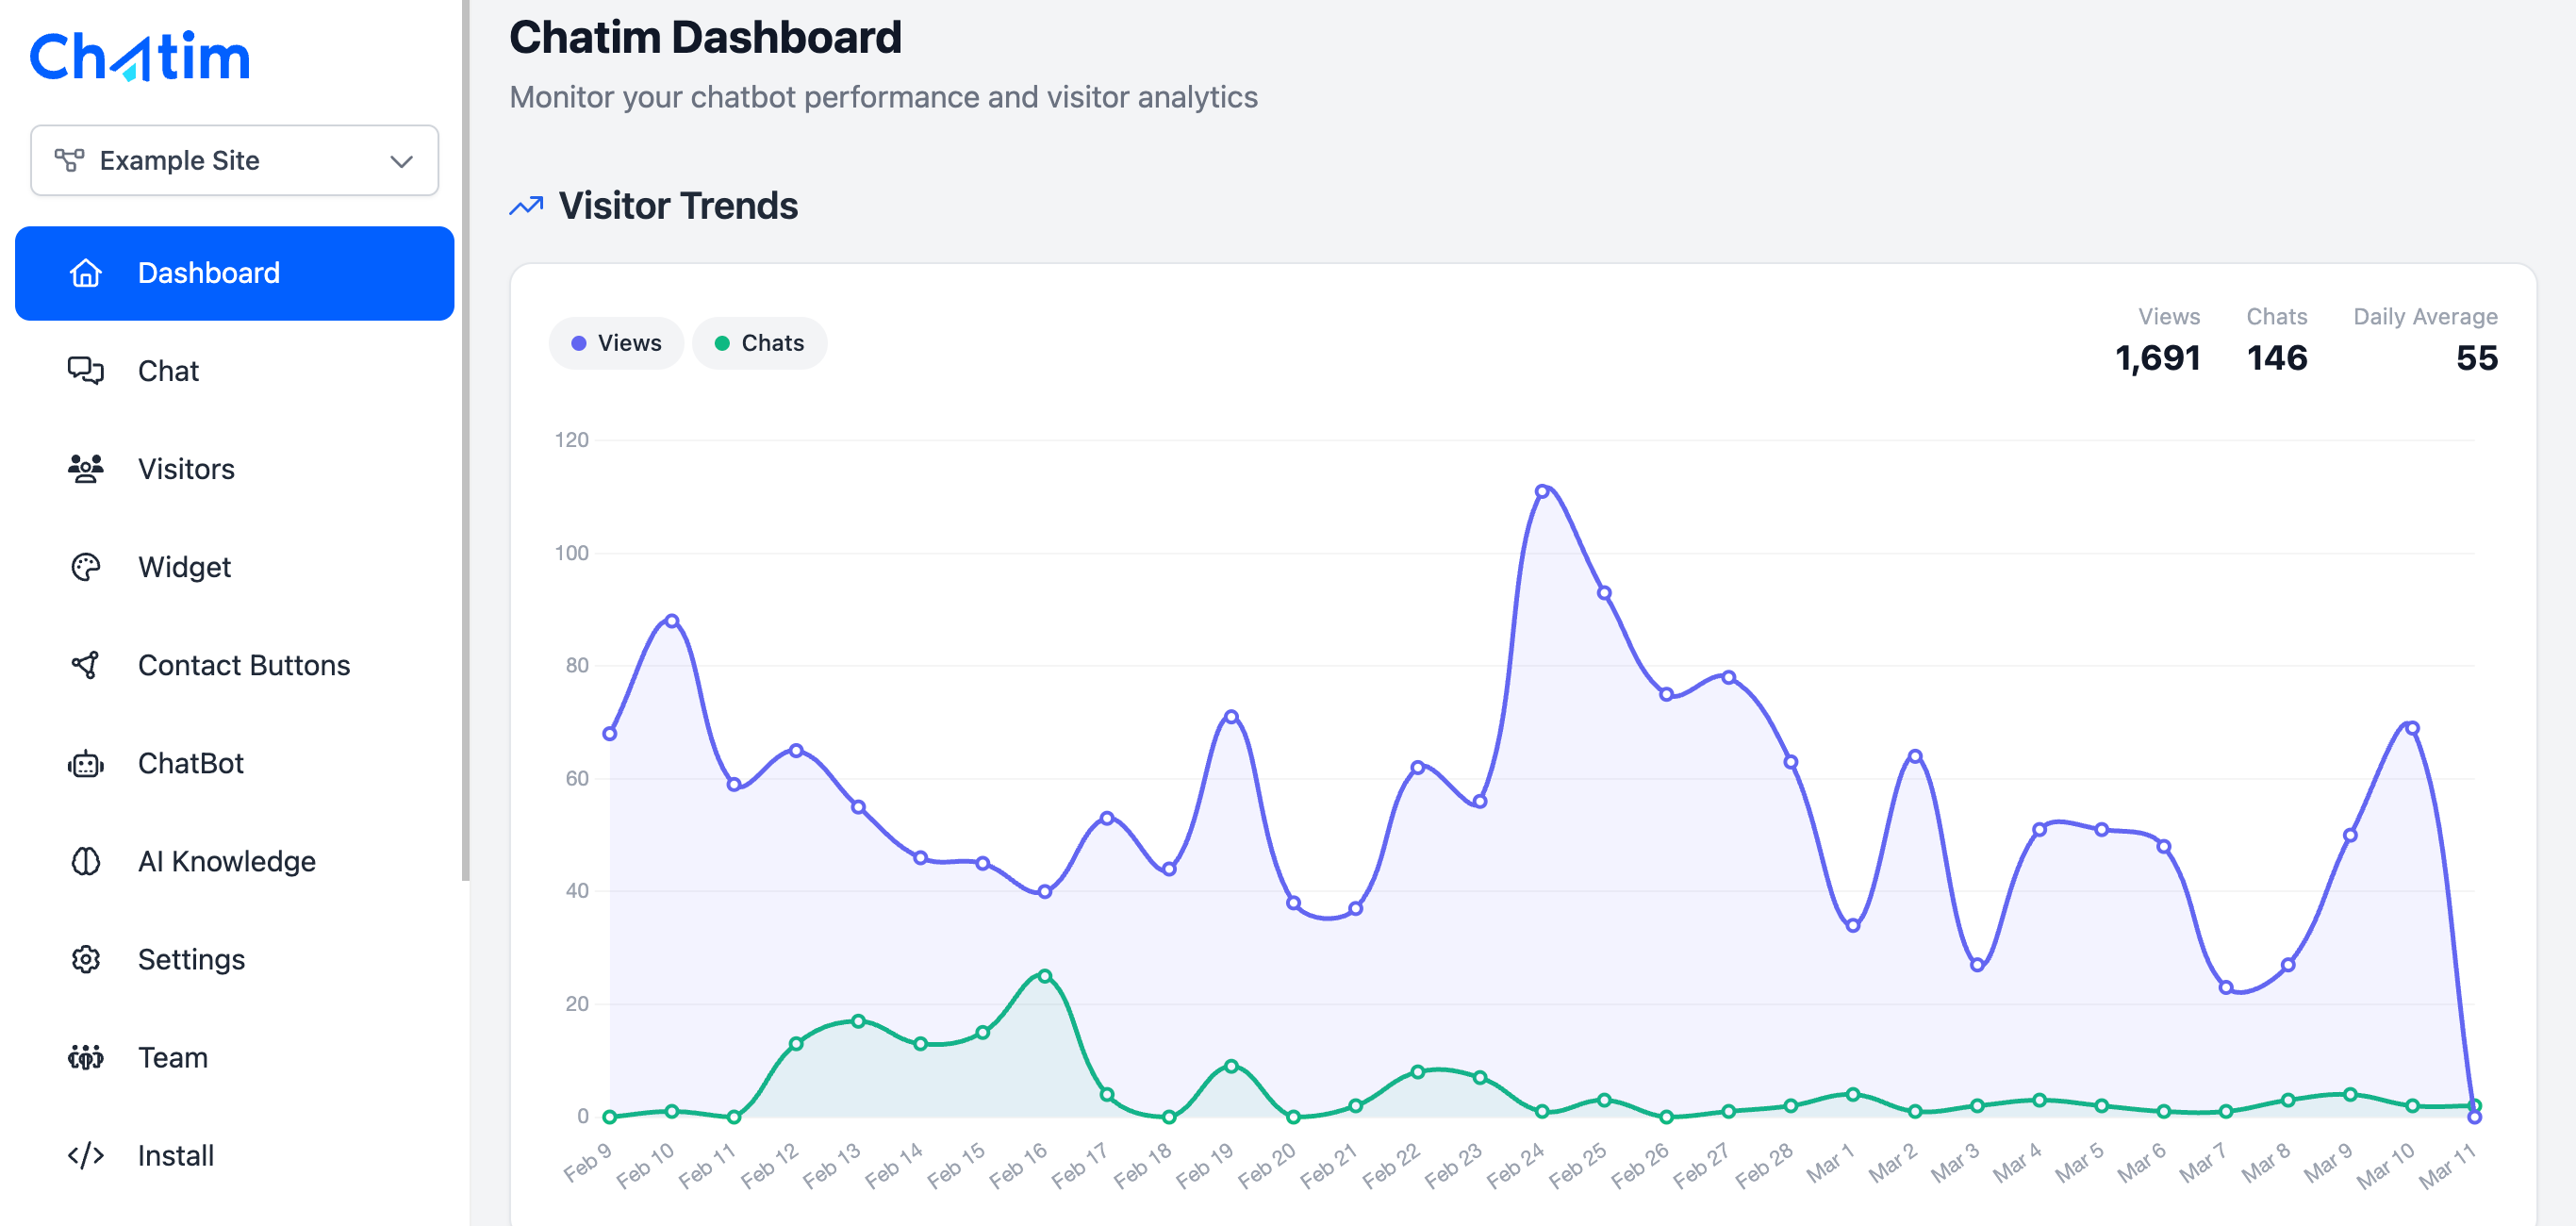Click the Dashboard home icon
The image size is (2576, 1226).
point(86,273)
